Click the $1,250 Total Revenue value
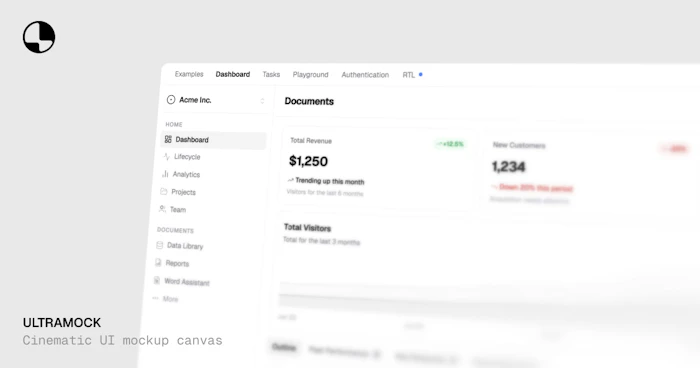 click(x=308, y=161)
